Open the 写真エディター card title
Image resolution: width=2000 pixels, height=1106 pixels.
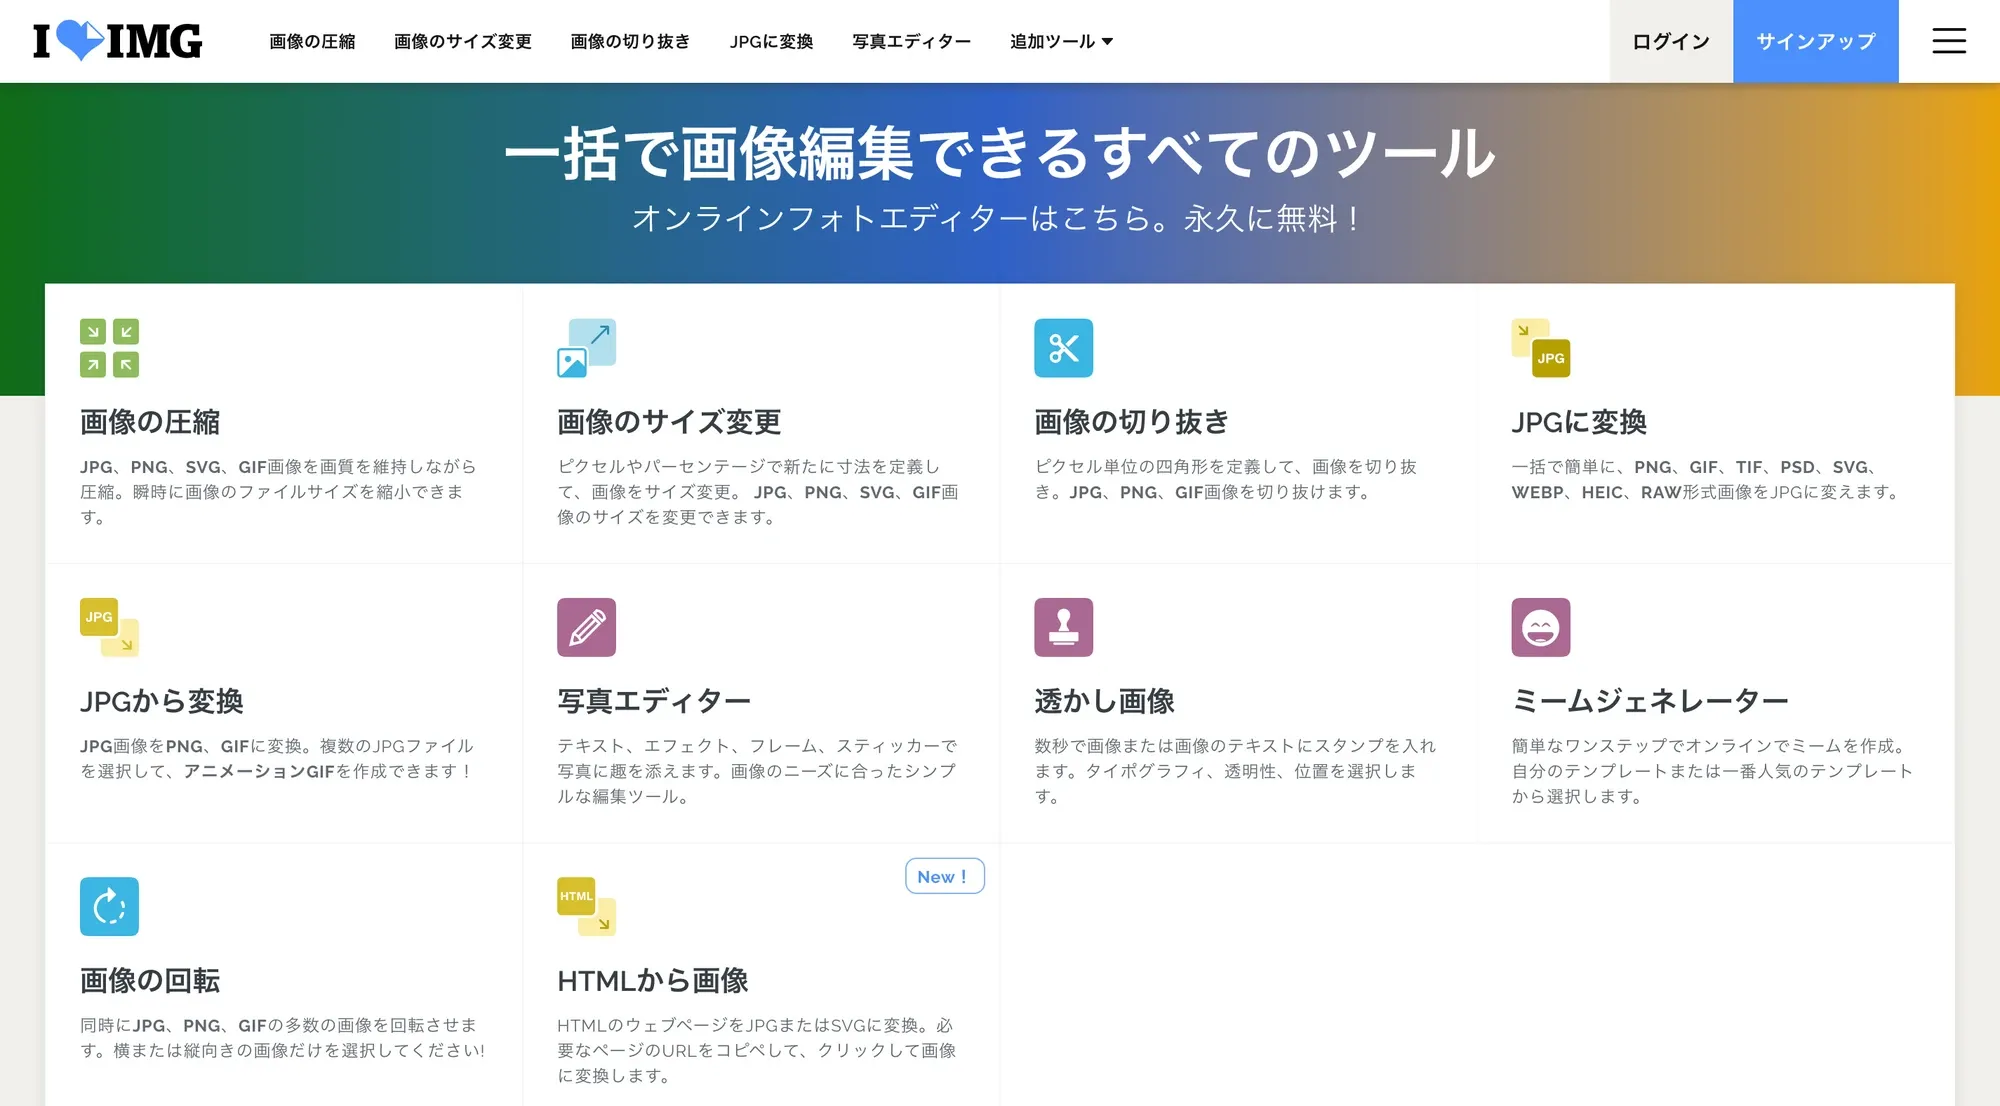coord(654,701)
